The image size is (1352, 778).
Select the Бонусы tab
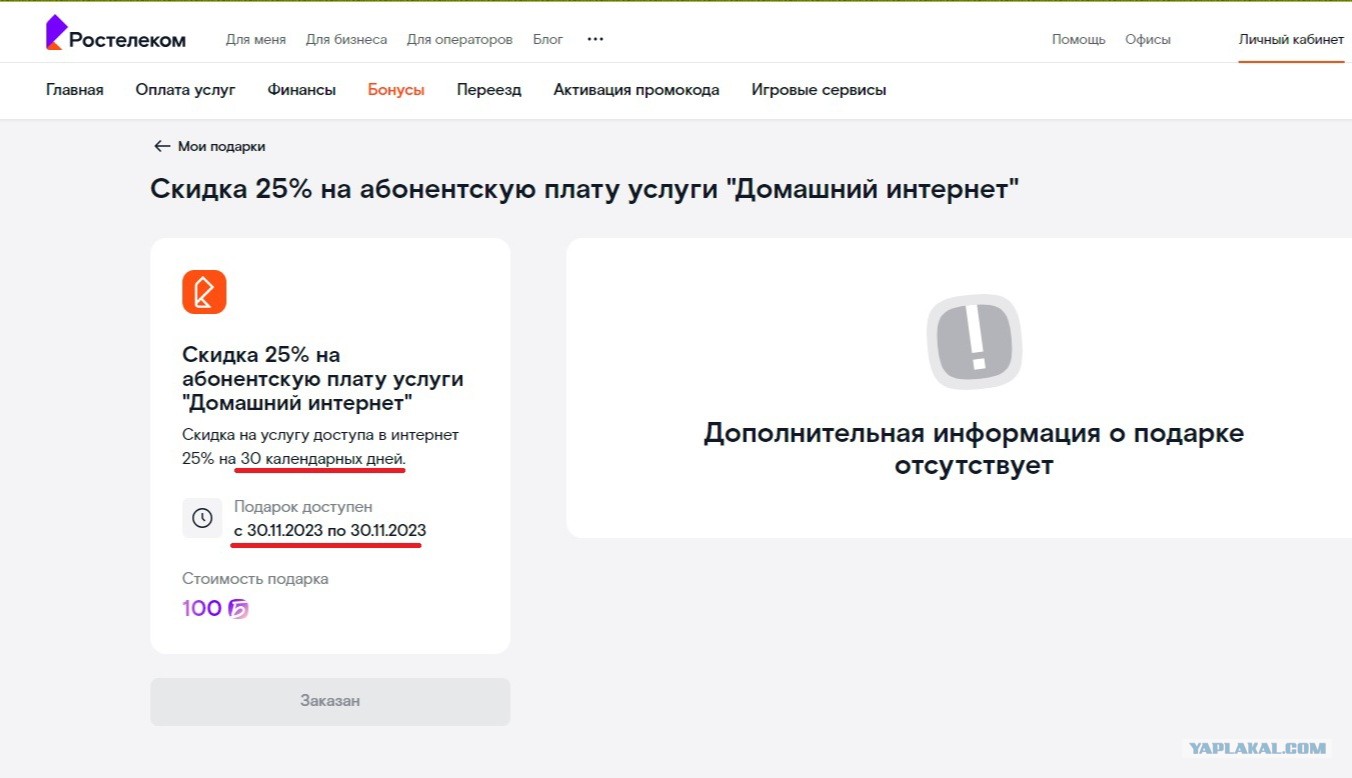(396, 90)
